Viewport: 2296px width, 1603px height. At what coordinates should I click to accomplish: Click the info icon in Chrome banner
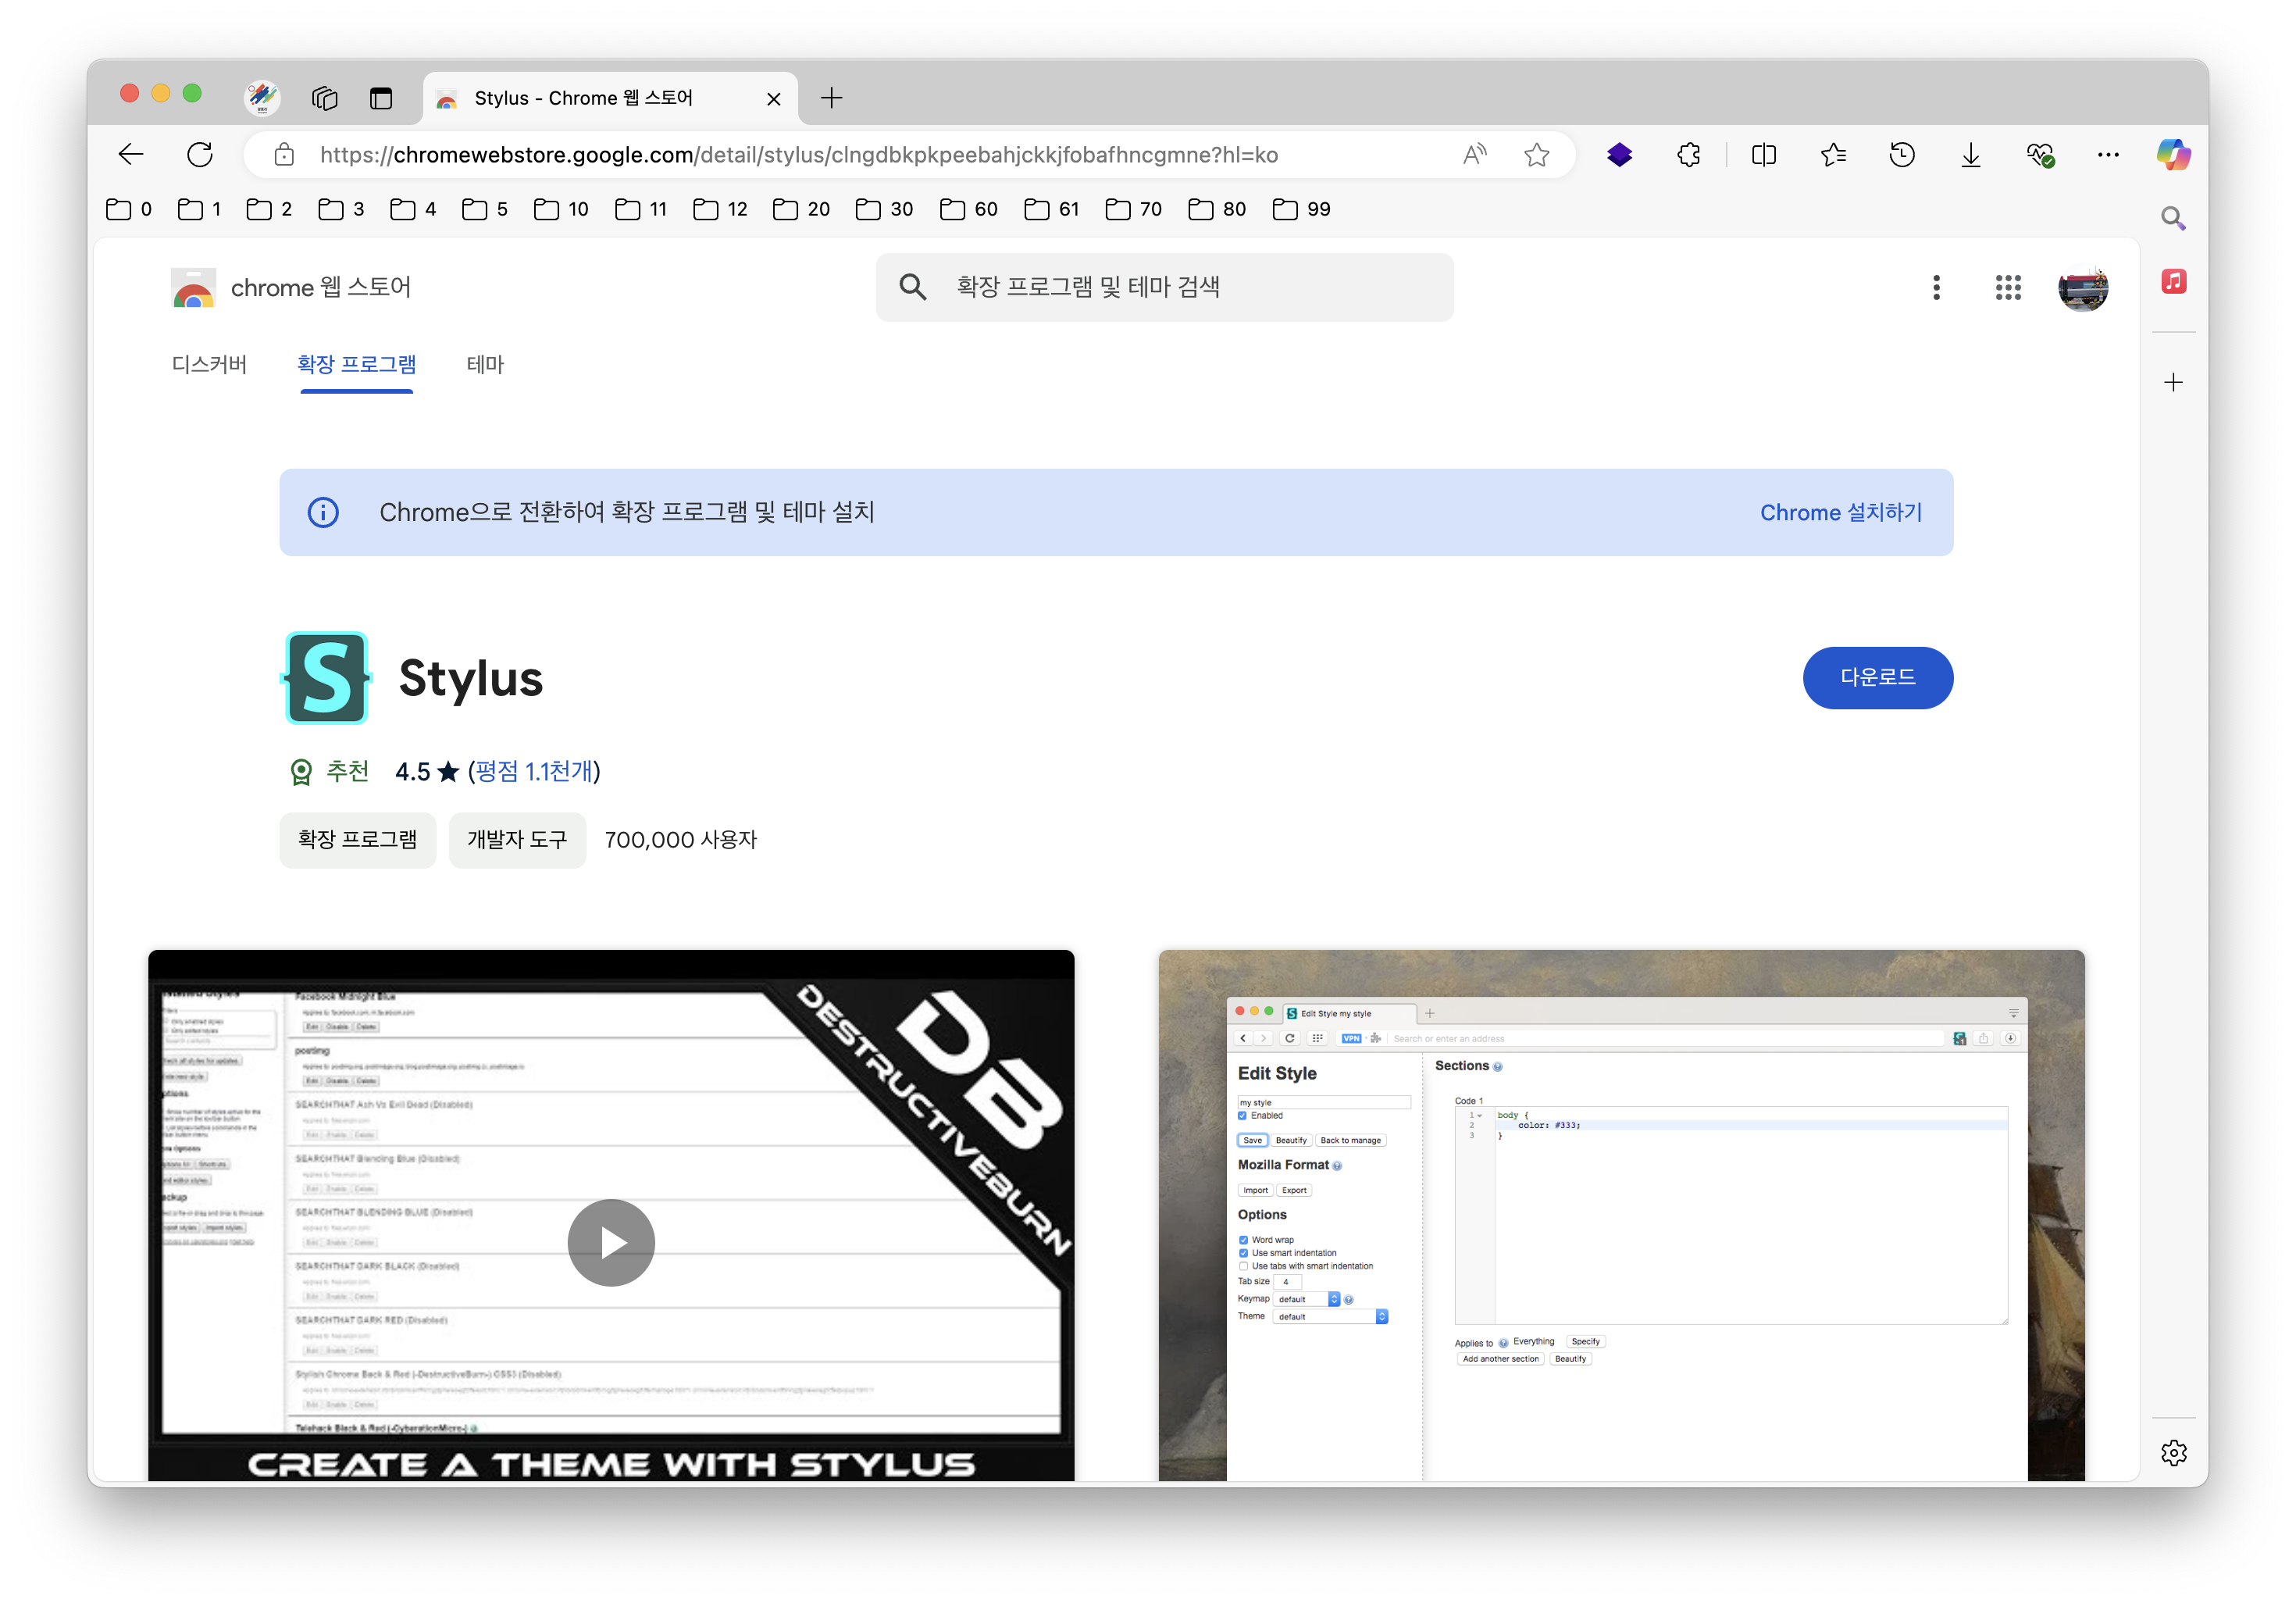coord(323,512)
